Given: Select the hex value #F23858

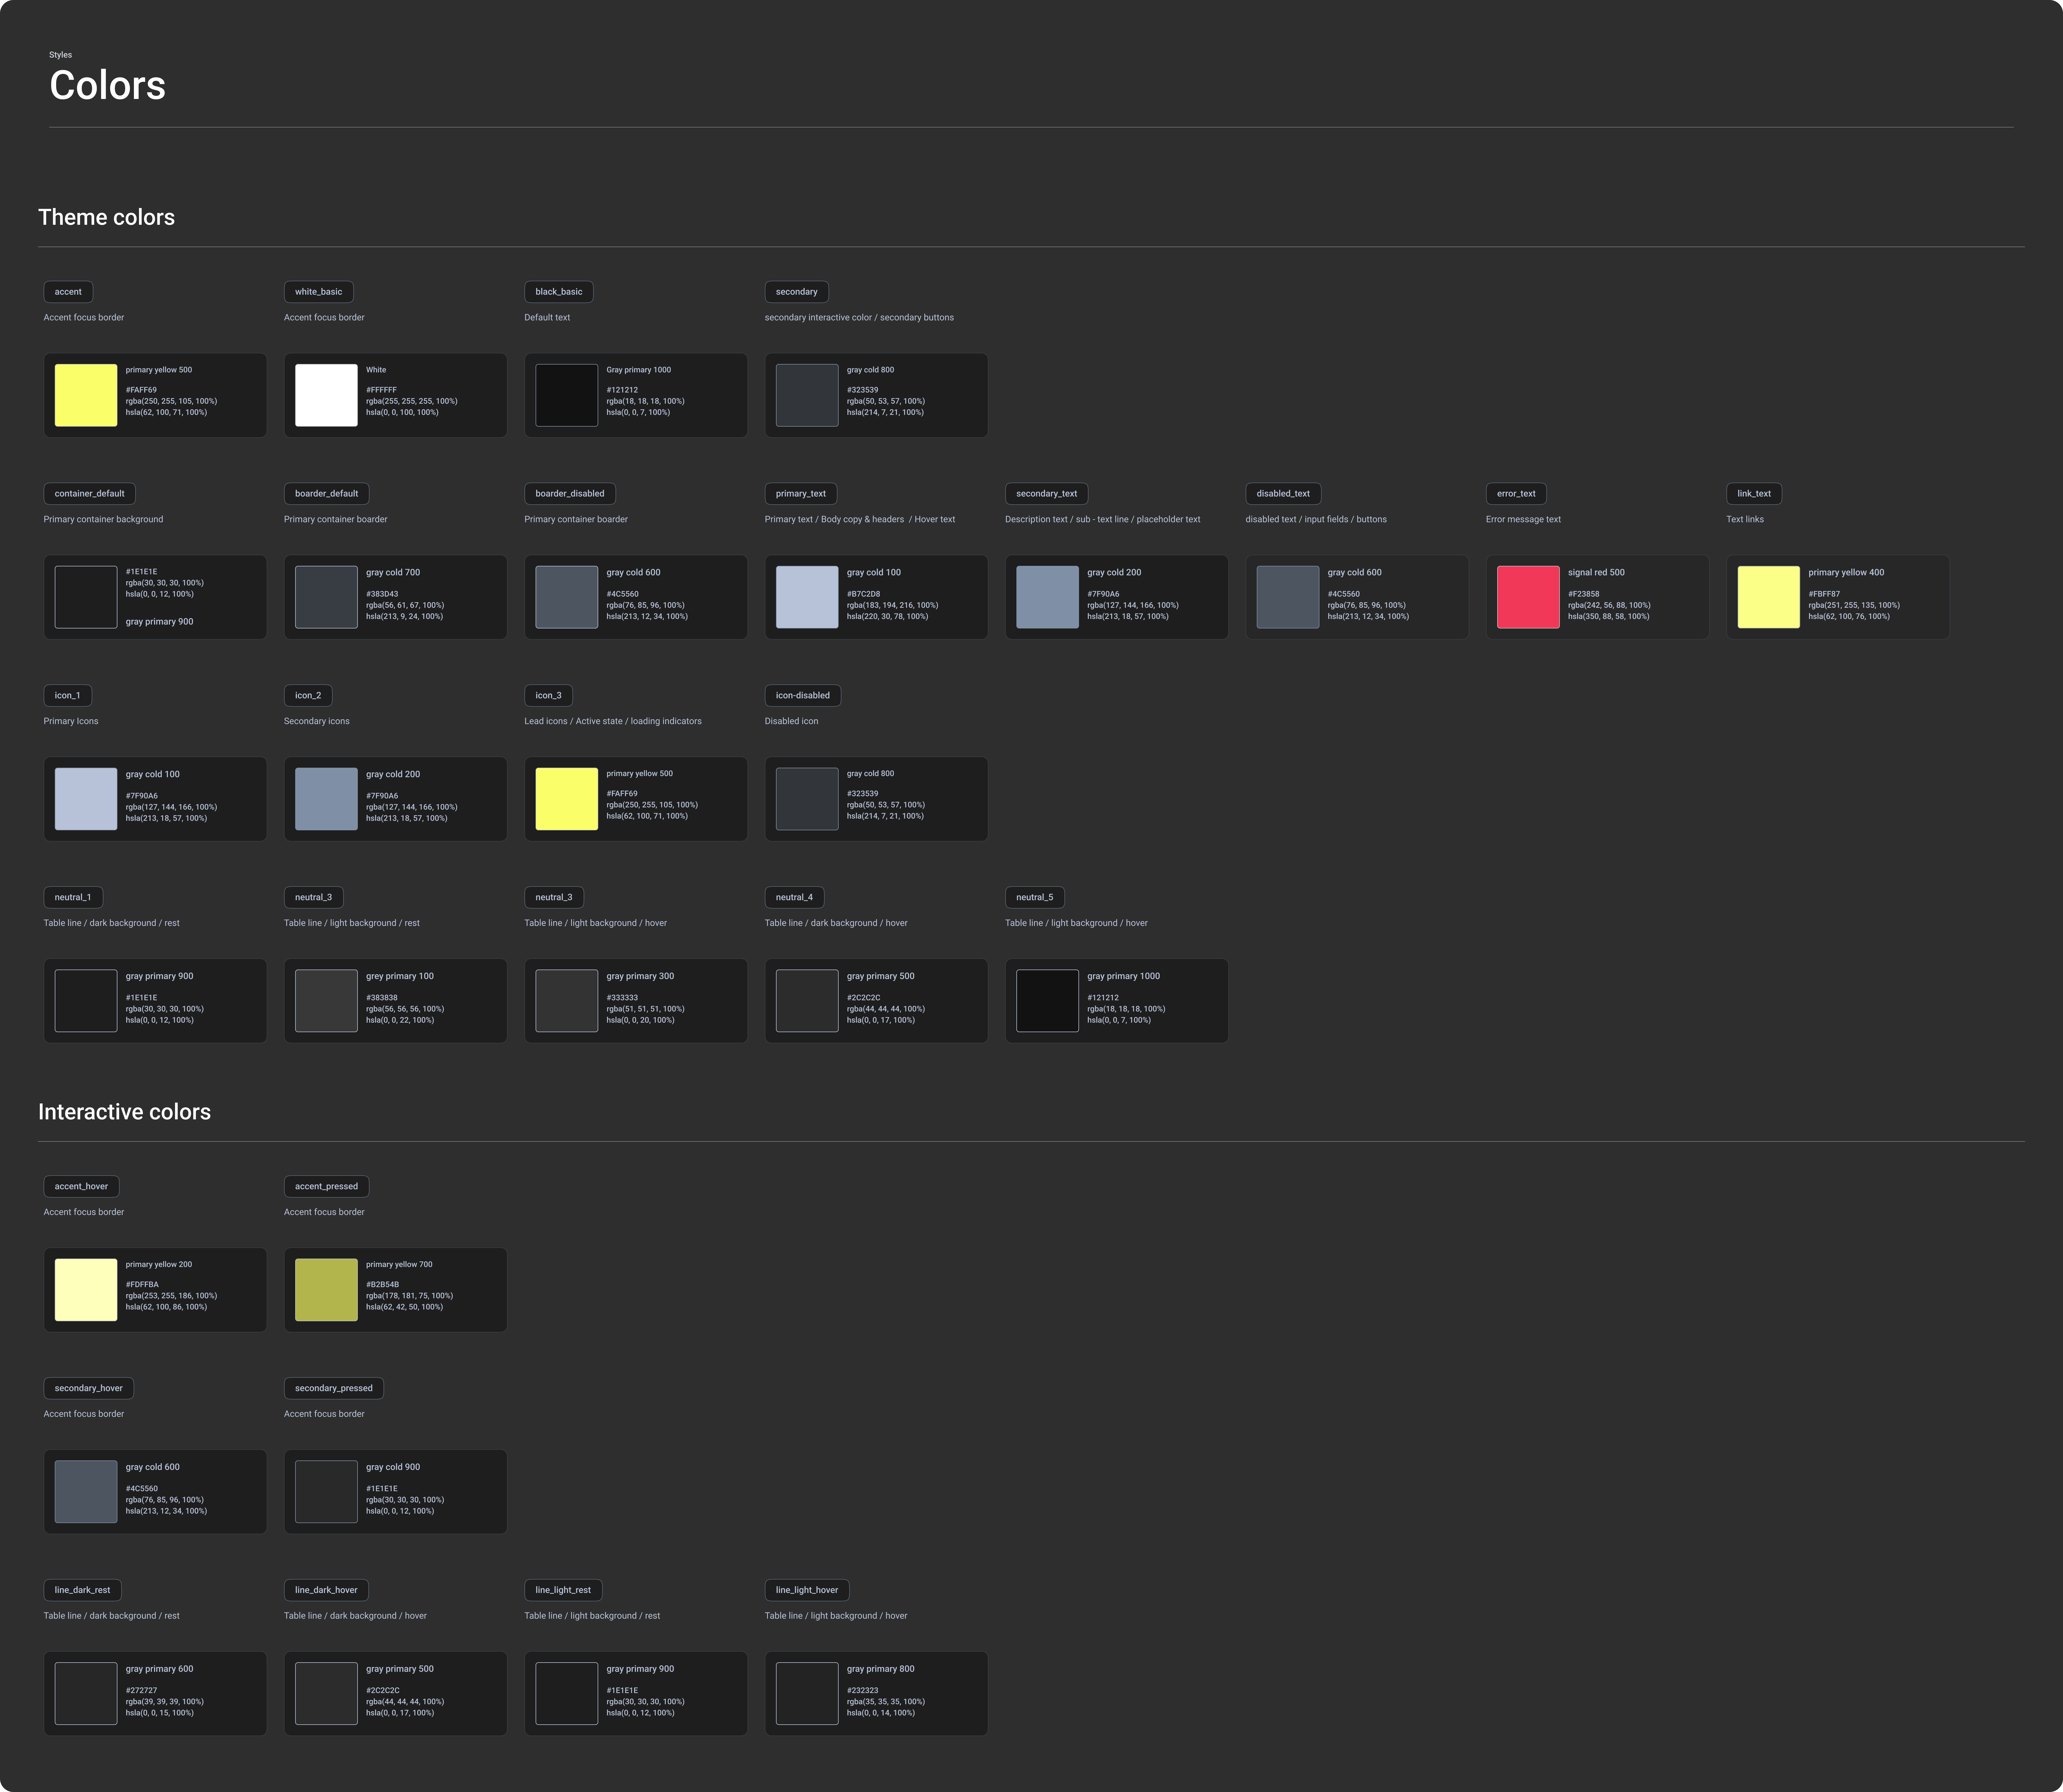Looking at the screenshot, I should (1584, 594).
